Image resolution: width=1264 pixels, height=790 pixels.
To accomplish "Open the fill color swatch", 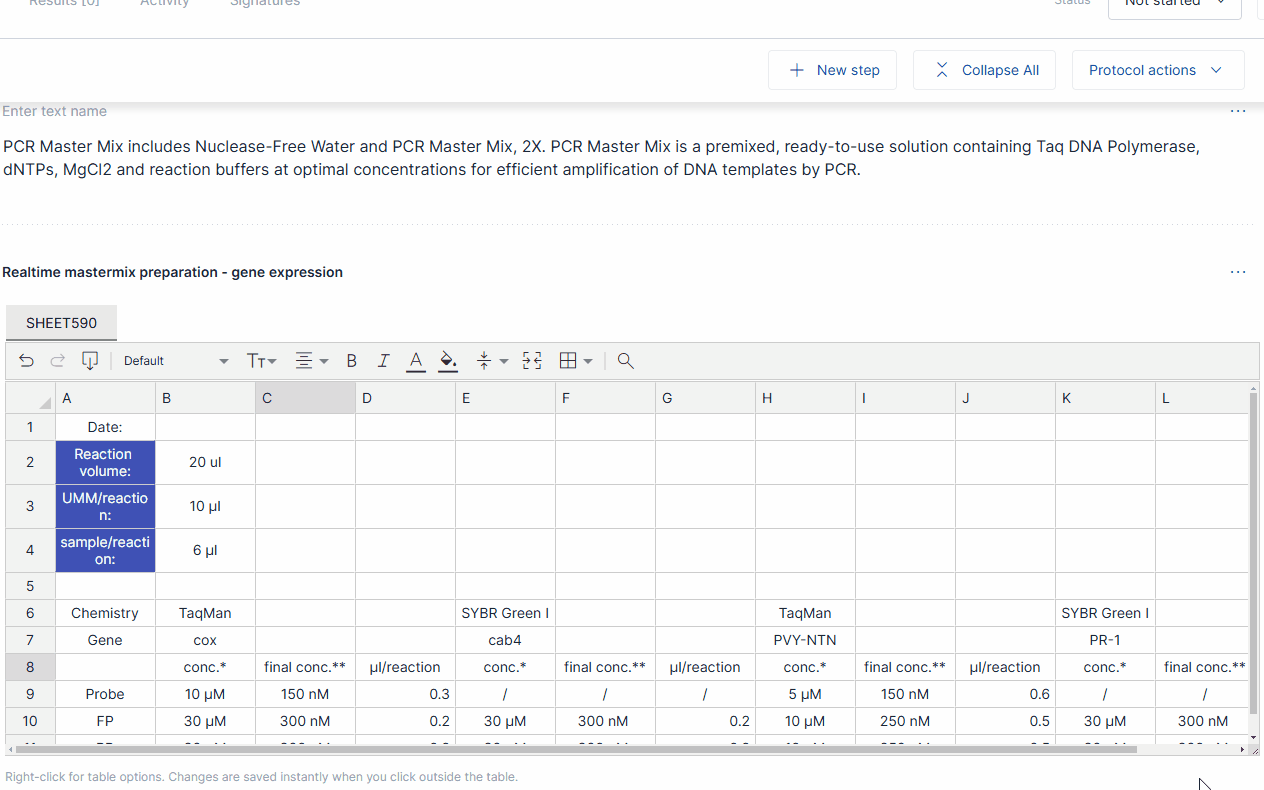I will [x=447, y=360].
